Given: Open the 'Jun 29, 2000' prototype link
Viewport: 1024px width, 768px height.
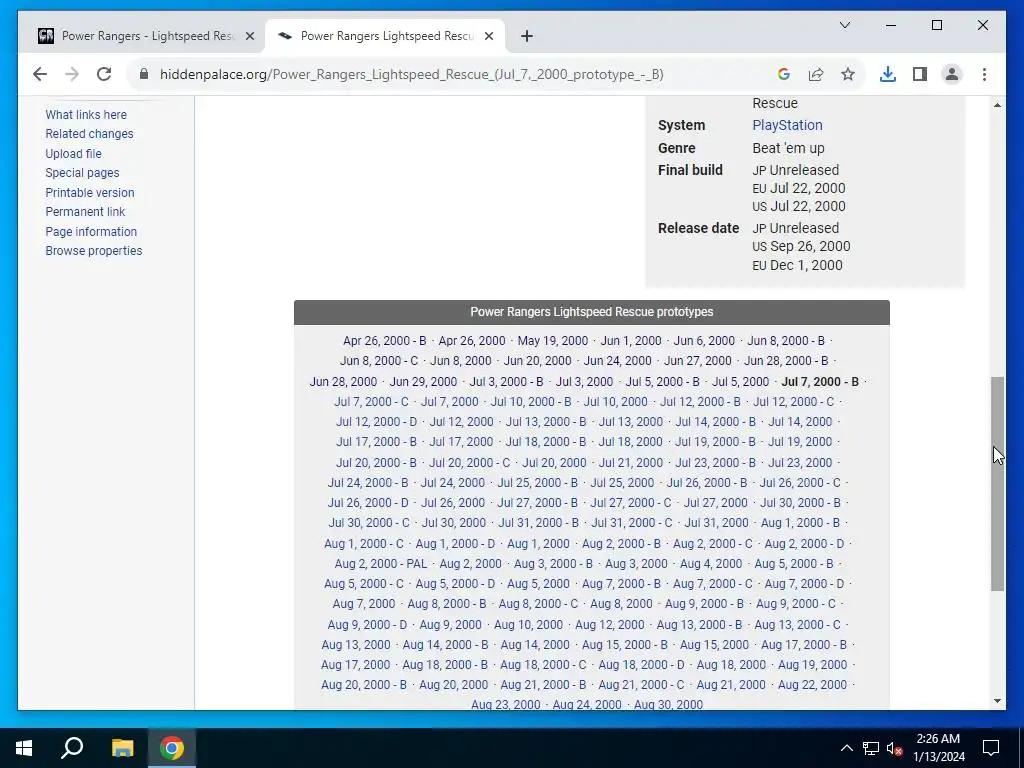Looking at the screenshot, I should click(423, 381).
